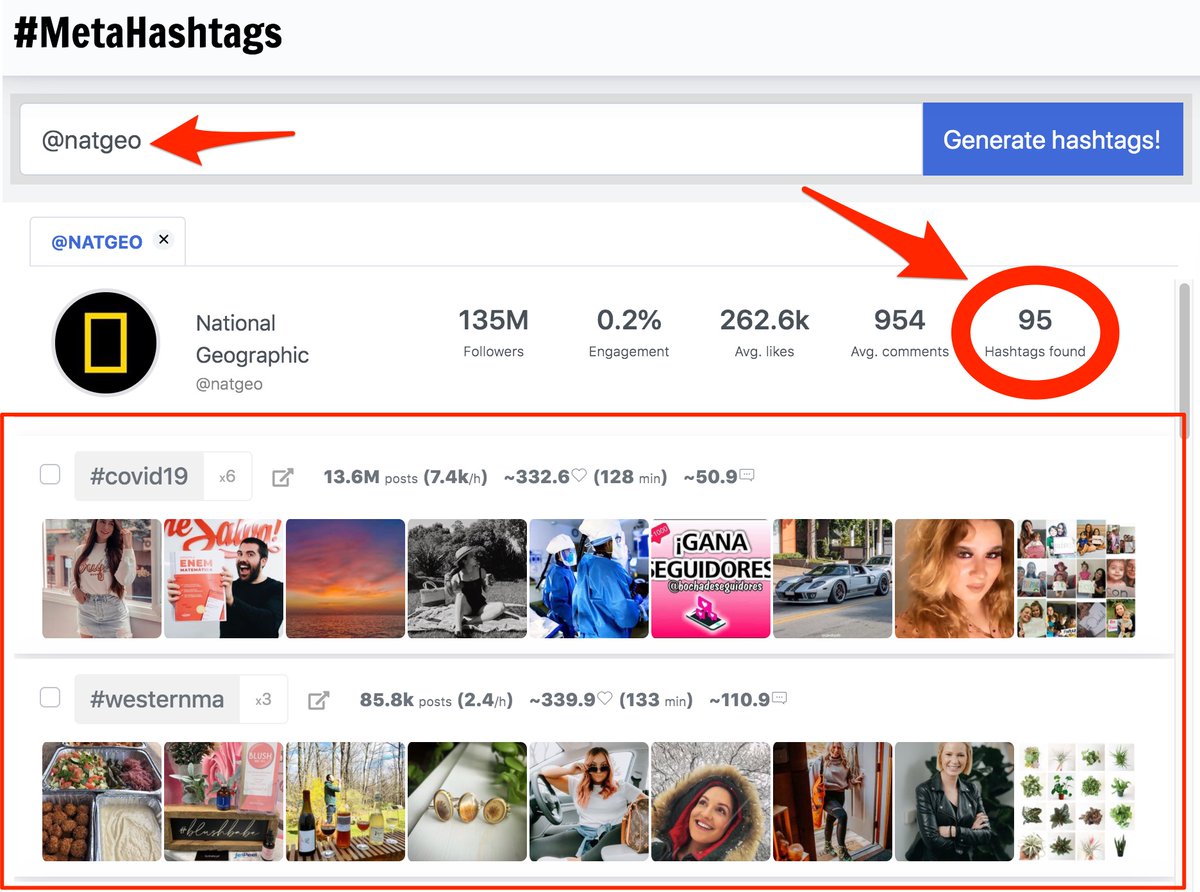Image resolution: width=1200 pixels, height=892 pixels.
Task: Click the @natgeo handle under the name
Action: click(x=229, y=384)
